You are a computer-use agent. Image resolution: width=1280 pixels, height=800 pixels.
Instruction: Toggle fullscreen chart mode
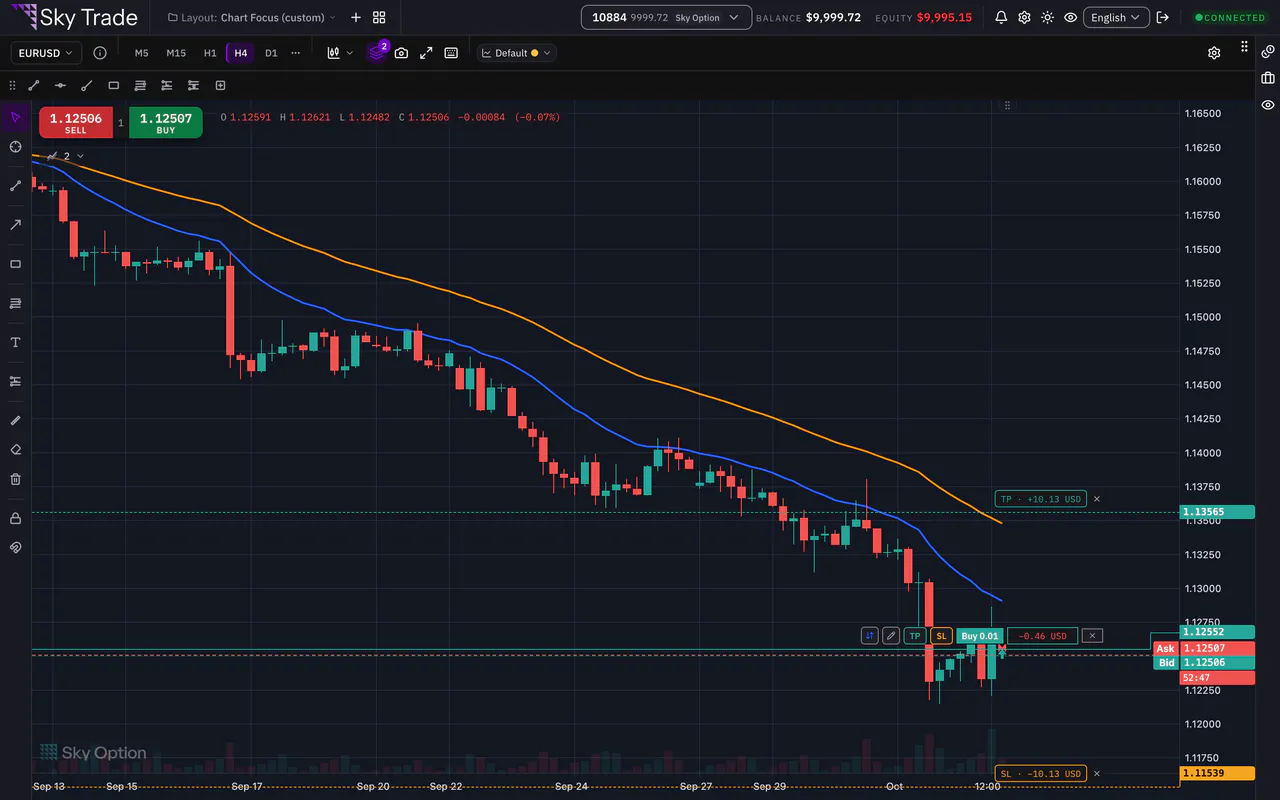(426, 53)
